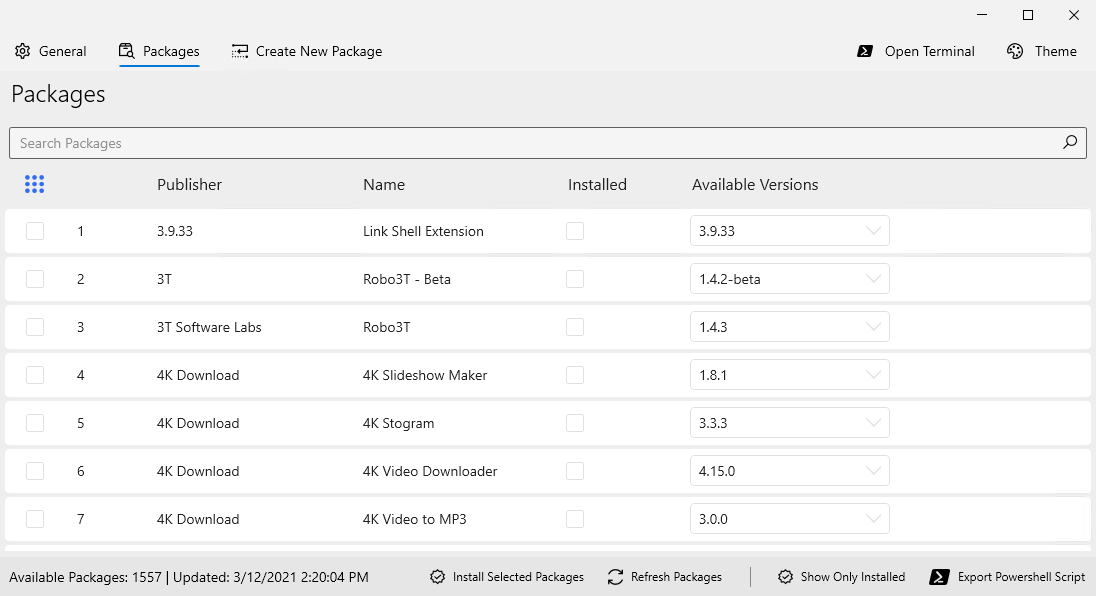1096x596 pixels.
Task: Click the Link Shell Extension name
Action: point(423,231)
